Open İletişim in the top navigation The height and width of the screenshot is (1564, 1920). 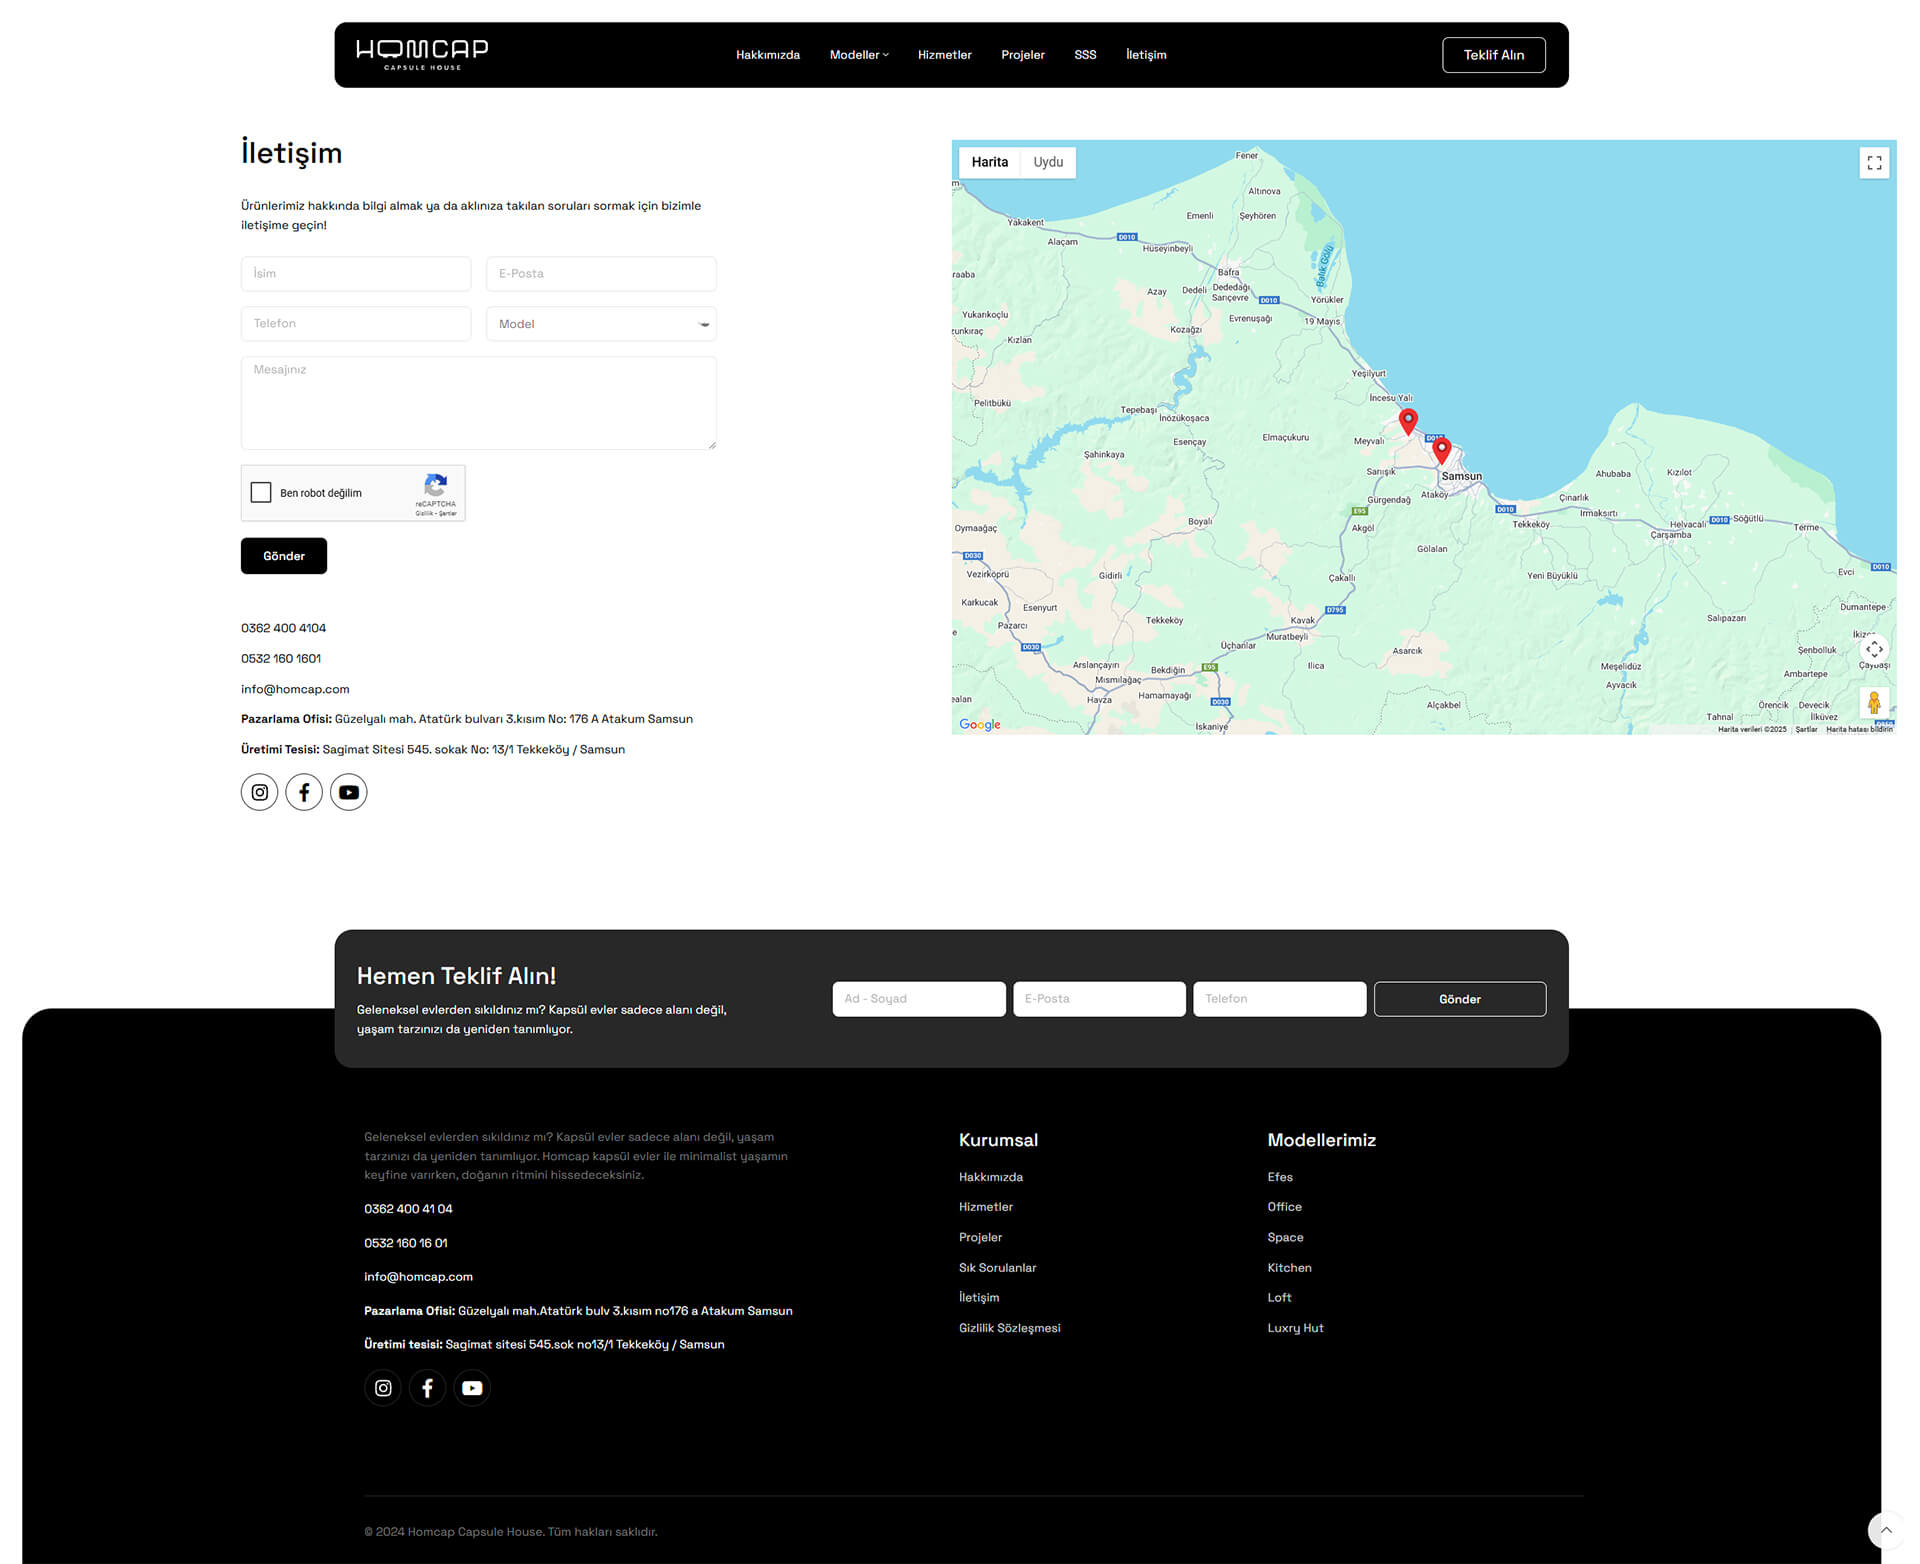click(1146, 55)
